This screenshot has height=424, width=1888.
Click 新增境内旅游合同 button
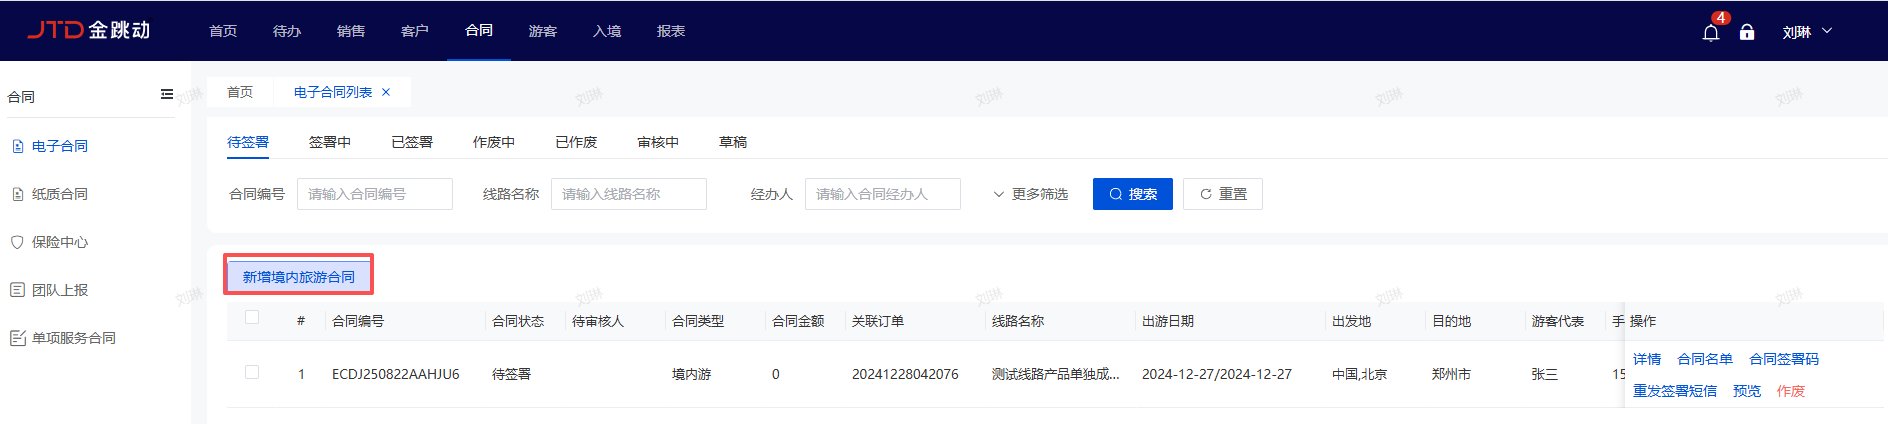coord(298,277)
